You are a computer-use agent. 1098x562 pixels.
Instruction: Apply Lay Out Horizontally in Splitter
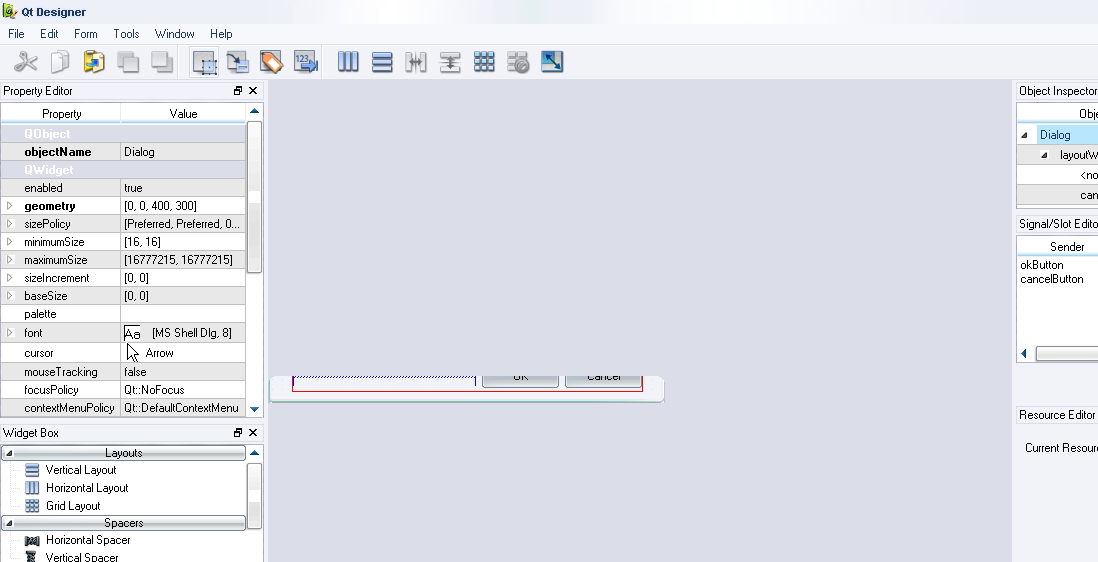pyautogui.click(x=416, y=62)
